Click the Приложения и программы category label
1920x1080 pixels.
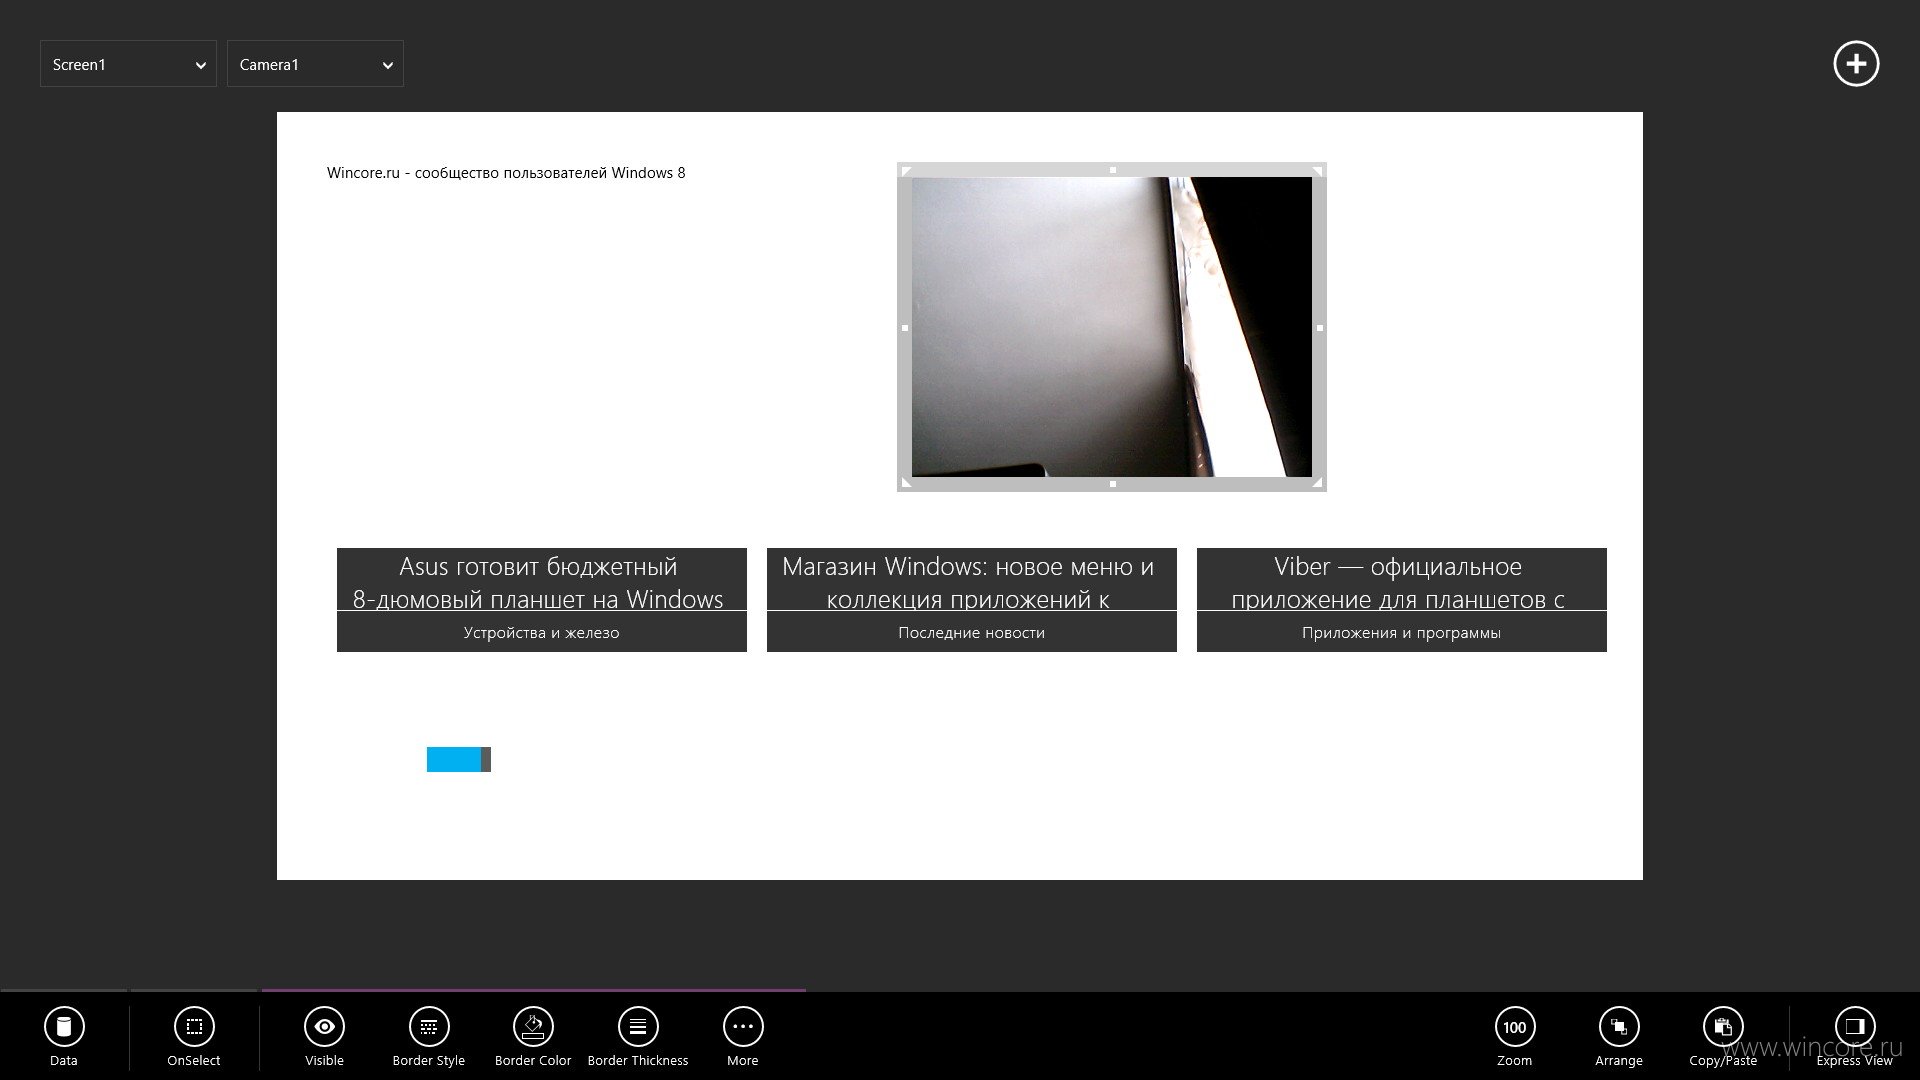[1402, 633]
